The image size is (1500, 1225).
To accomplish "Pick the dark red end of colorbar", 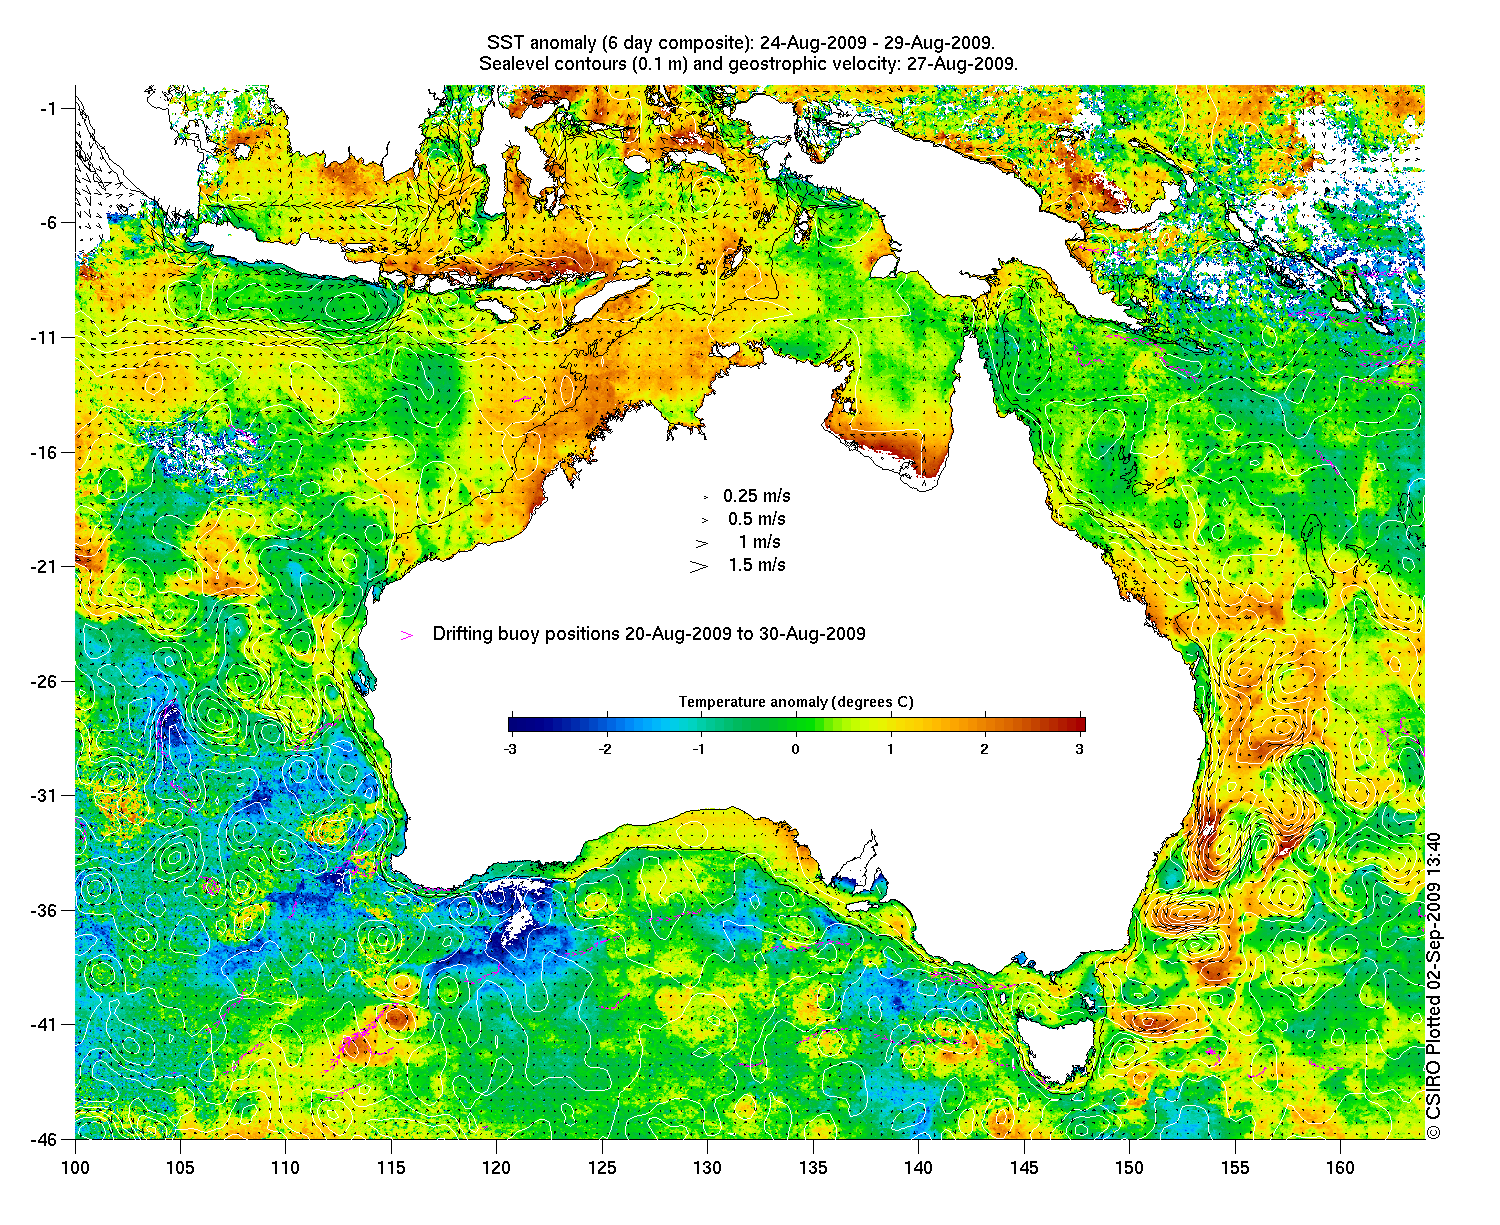I will (x=1080, y=725).
